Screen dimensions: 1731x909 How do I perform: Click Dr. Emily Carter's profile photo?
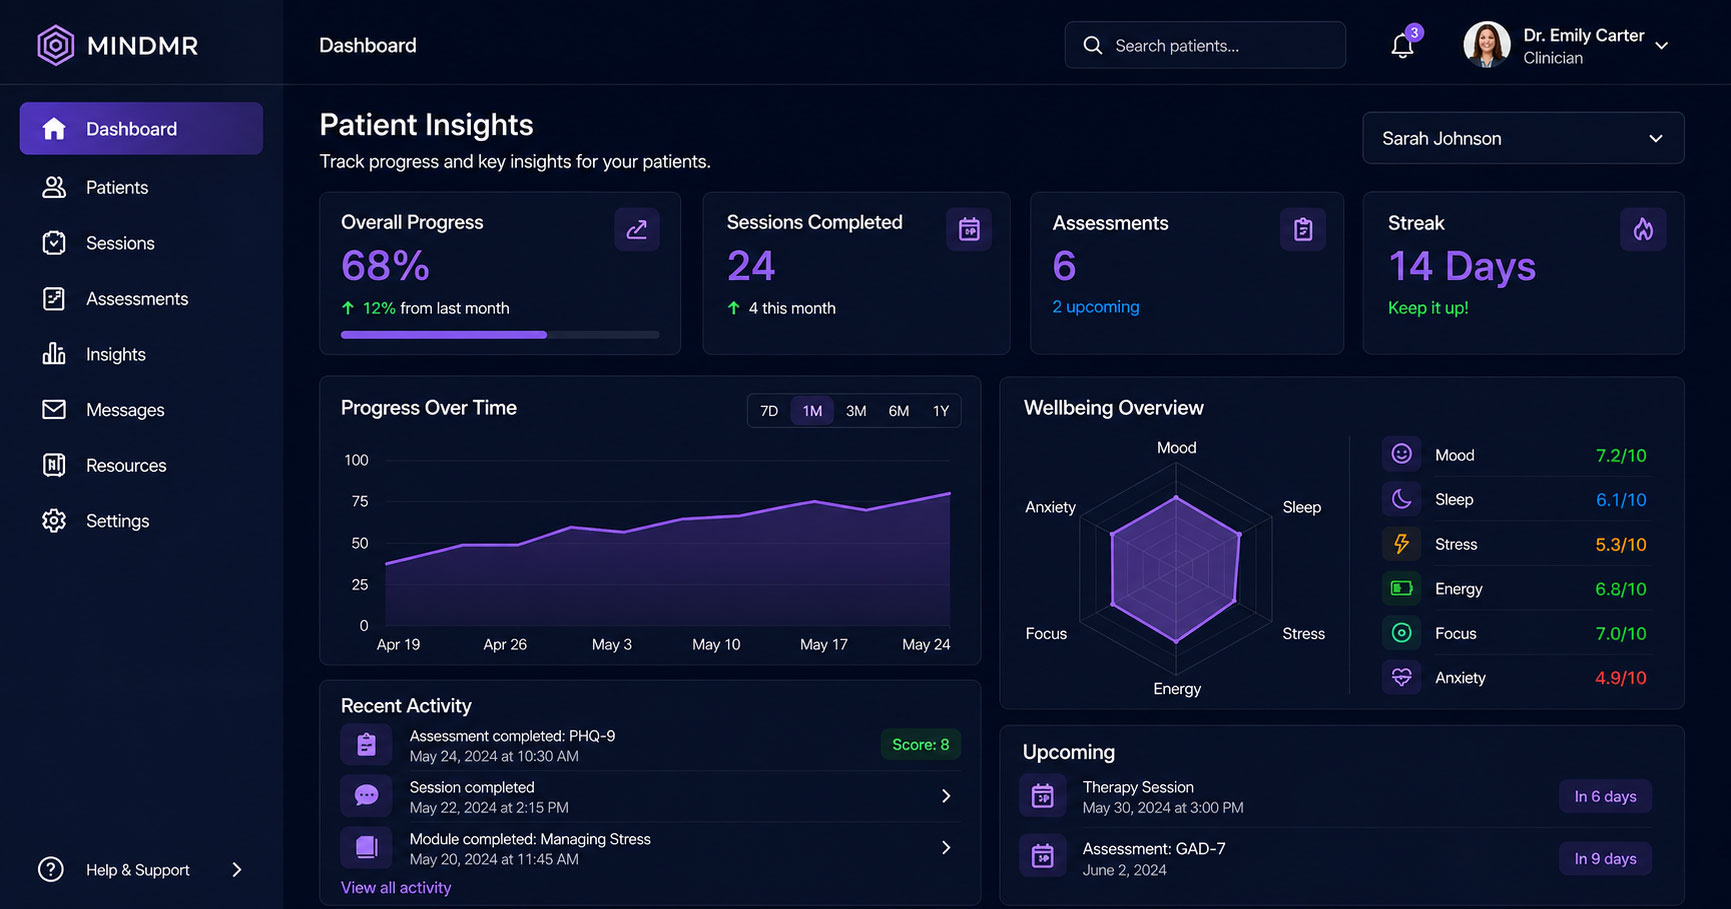pos(1487,45)
